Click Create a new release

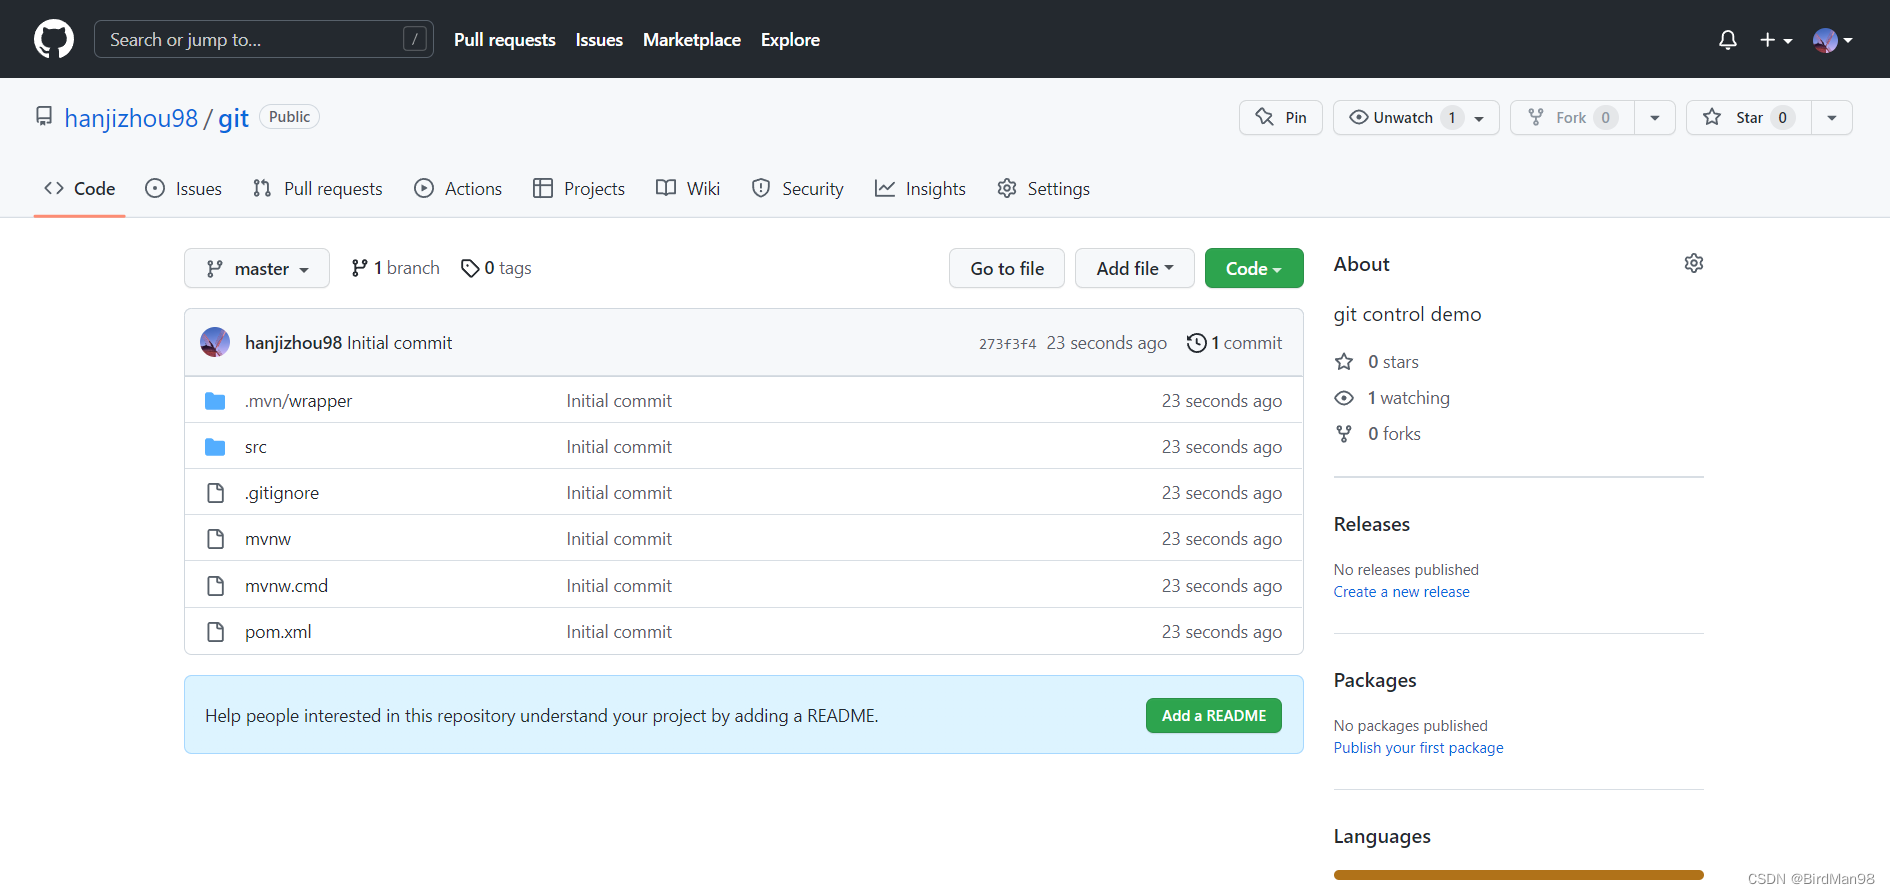1401,592
